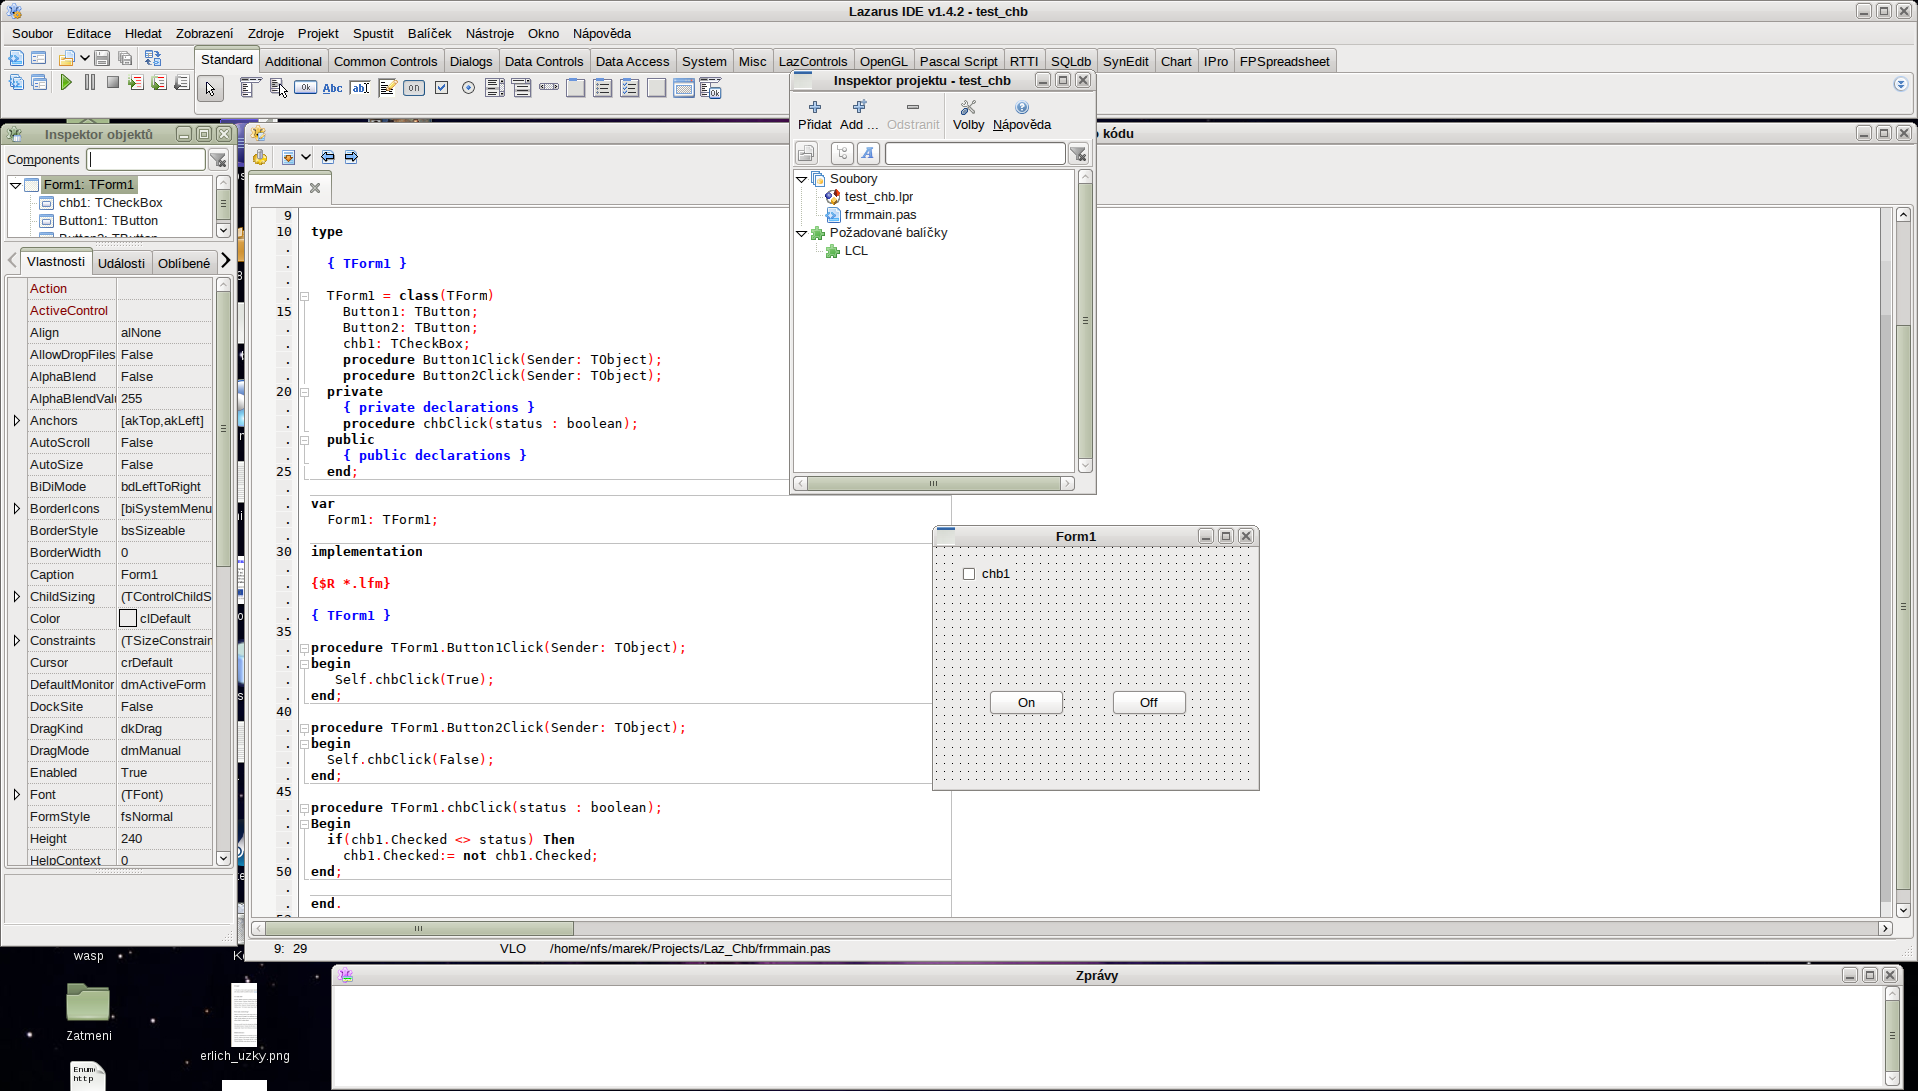The height and width of the screenshot is (1091, 1918).
Task: Open the dropdown arrow next to Open file icon
Action: (85, 58)
